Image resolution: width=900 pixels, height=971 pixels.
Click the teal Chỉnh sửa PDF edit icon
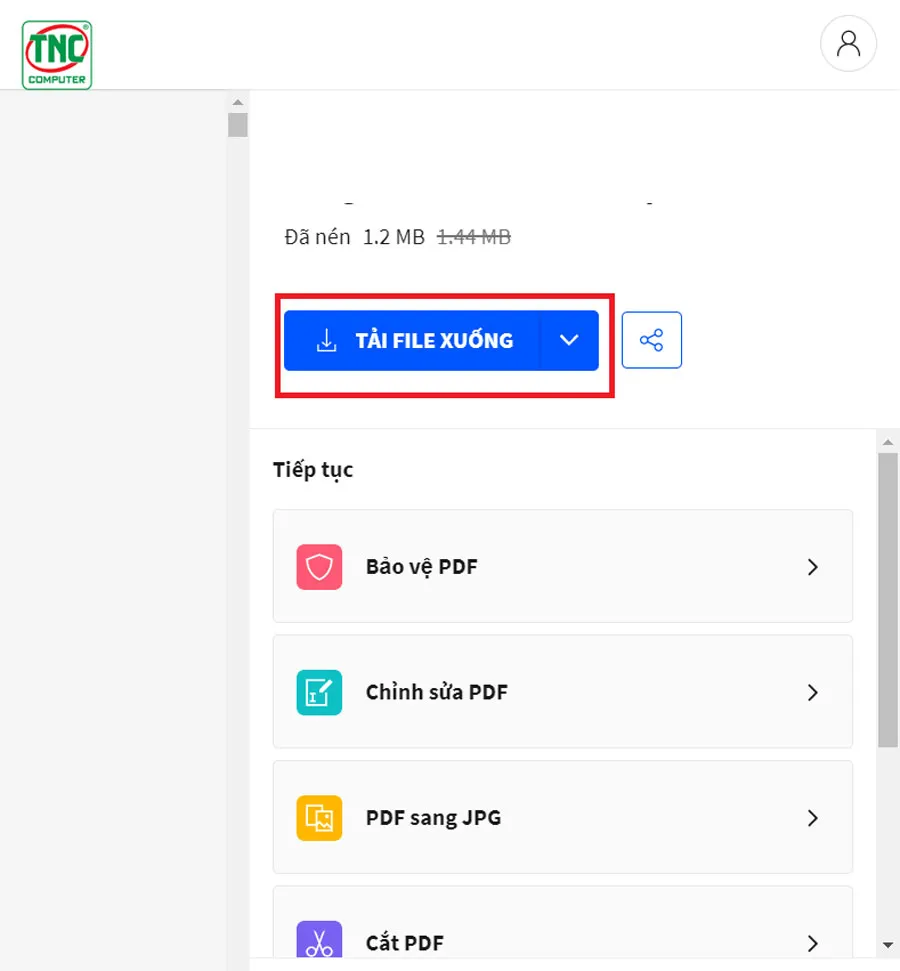tap(319, 692)
